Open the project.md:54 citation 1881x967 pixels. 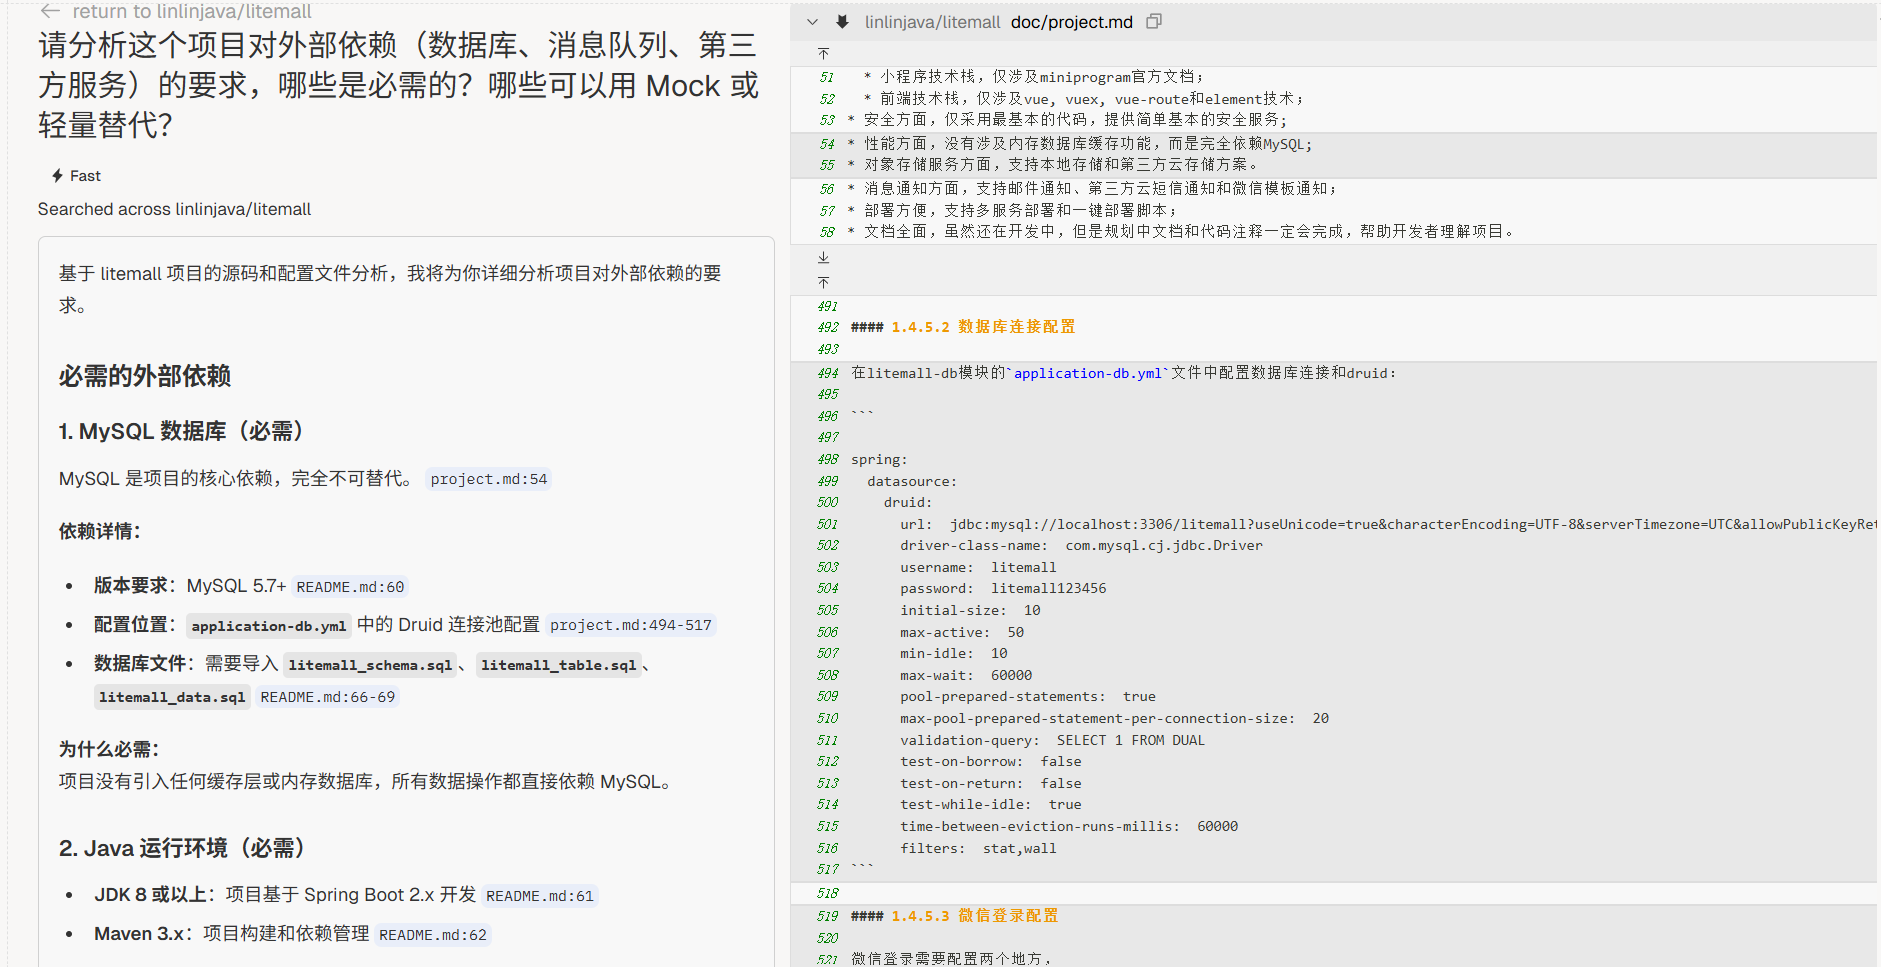pos(488,479)
